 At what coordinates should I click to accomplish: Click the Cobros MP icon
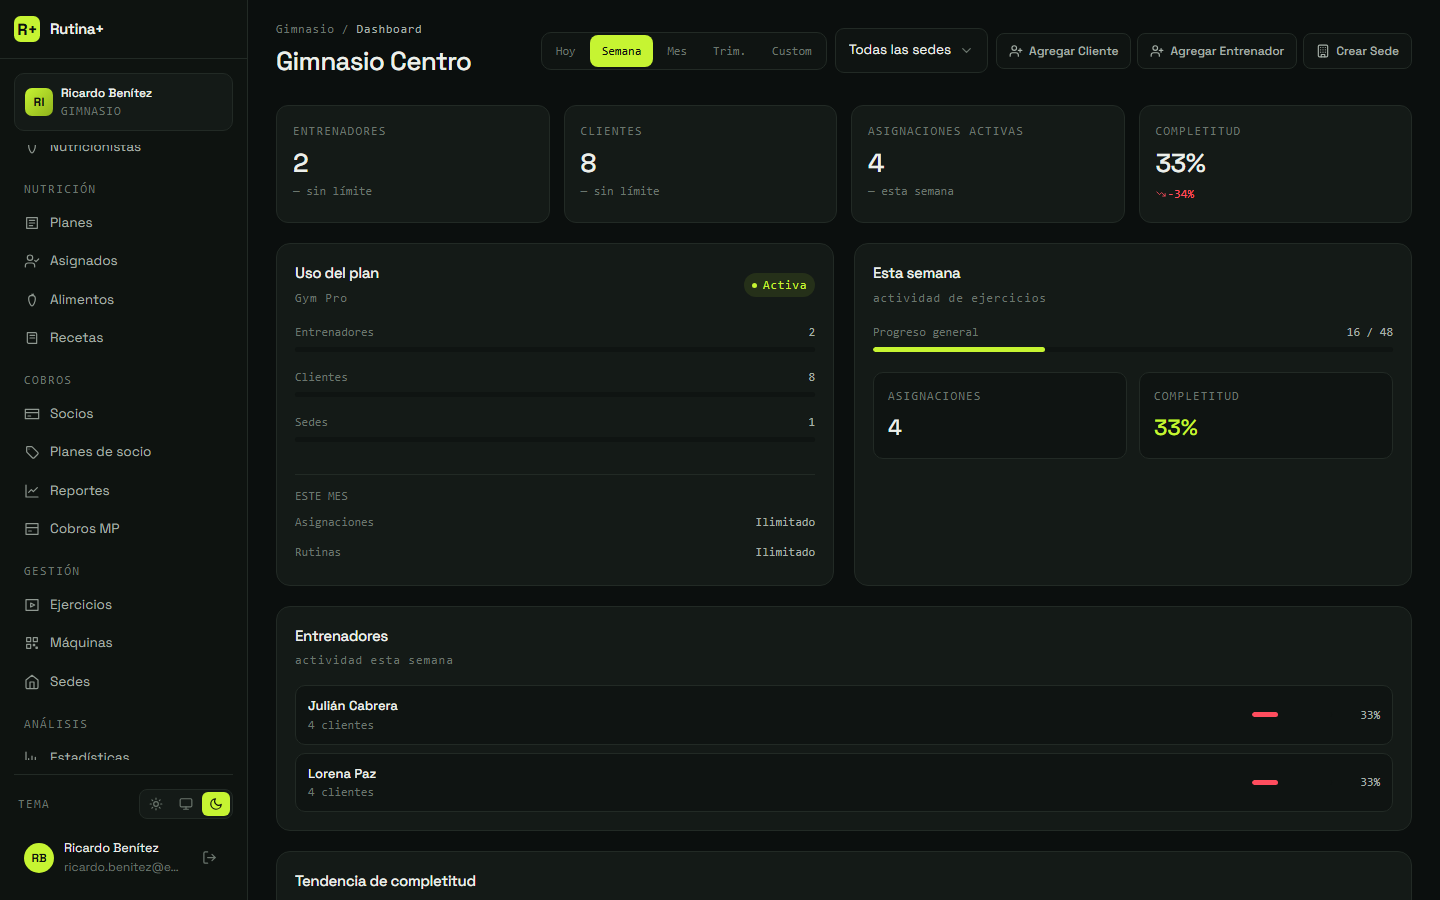[x=32, y=529]
